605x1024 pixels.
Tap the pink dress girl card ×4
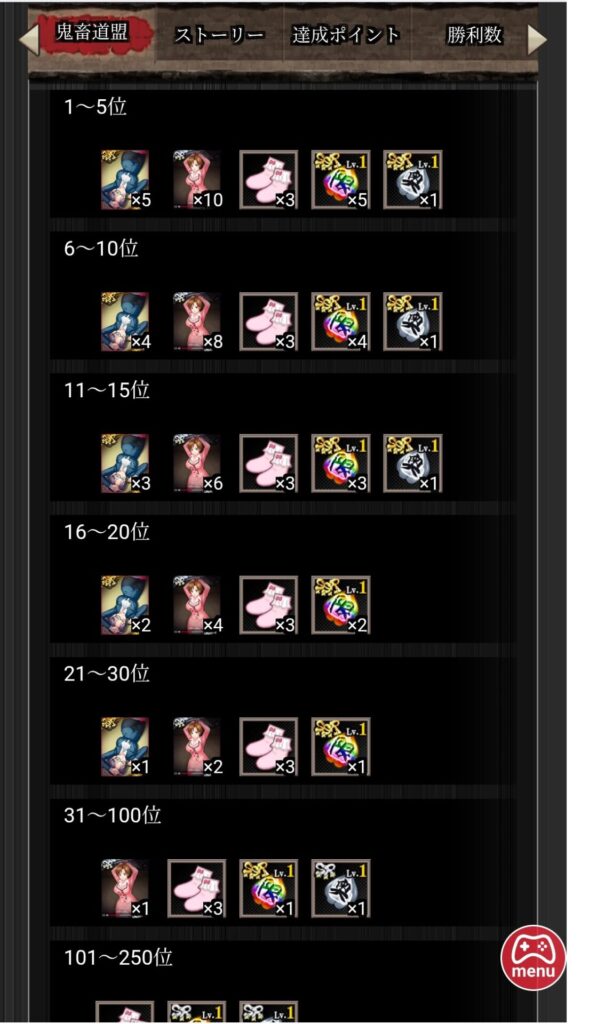(x=197, y=605)
